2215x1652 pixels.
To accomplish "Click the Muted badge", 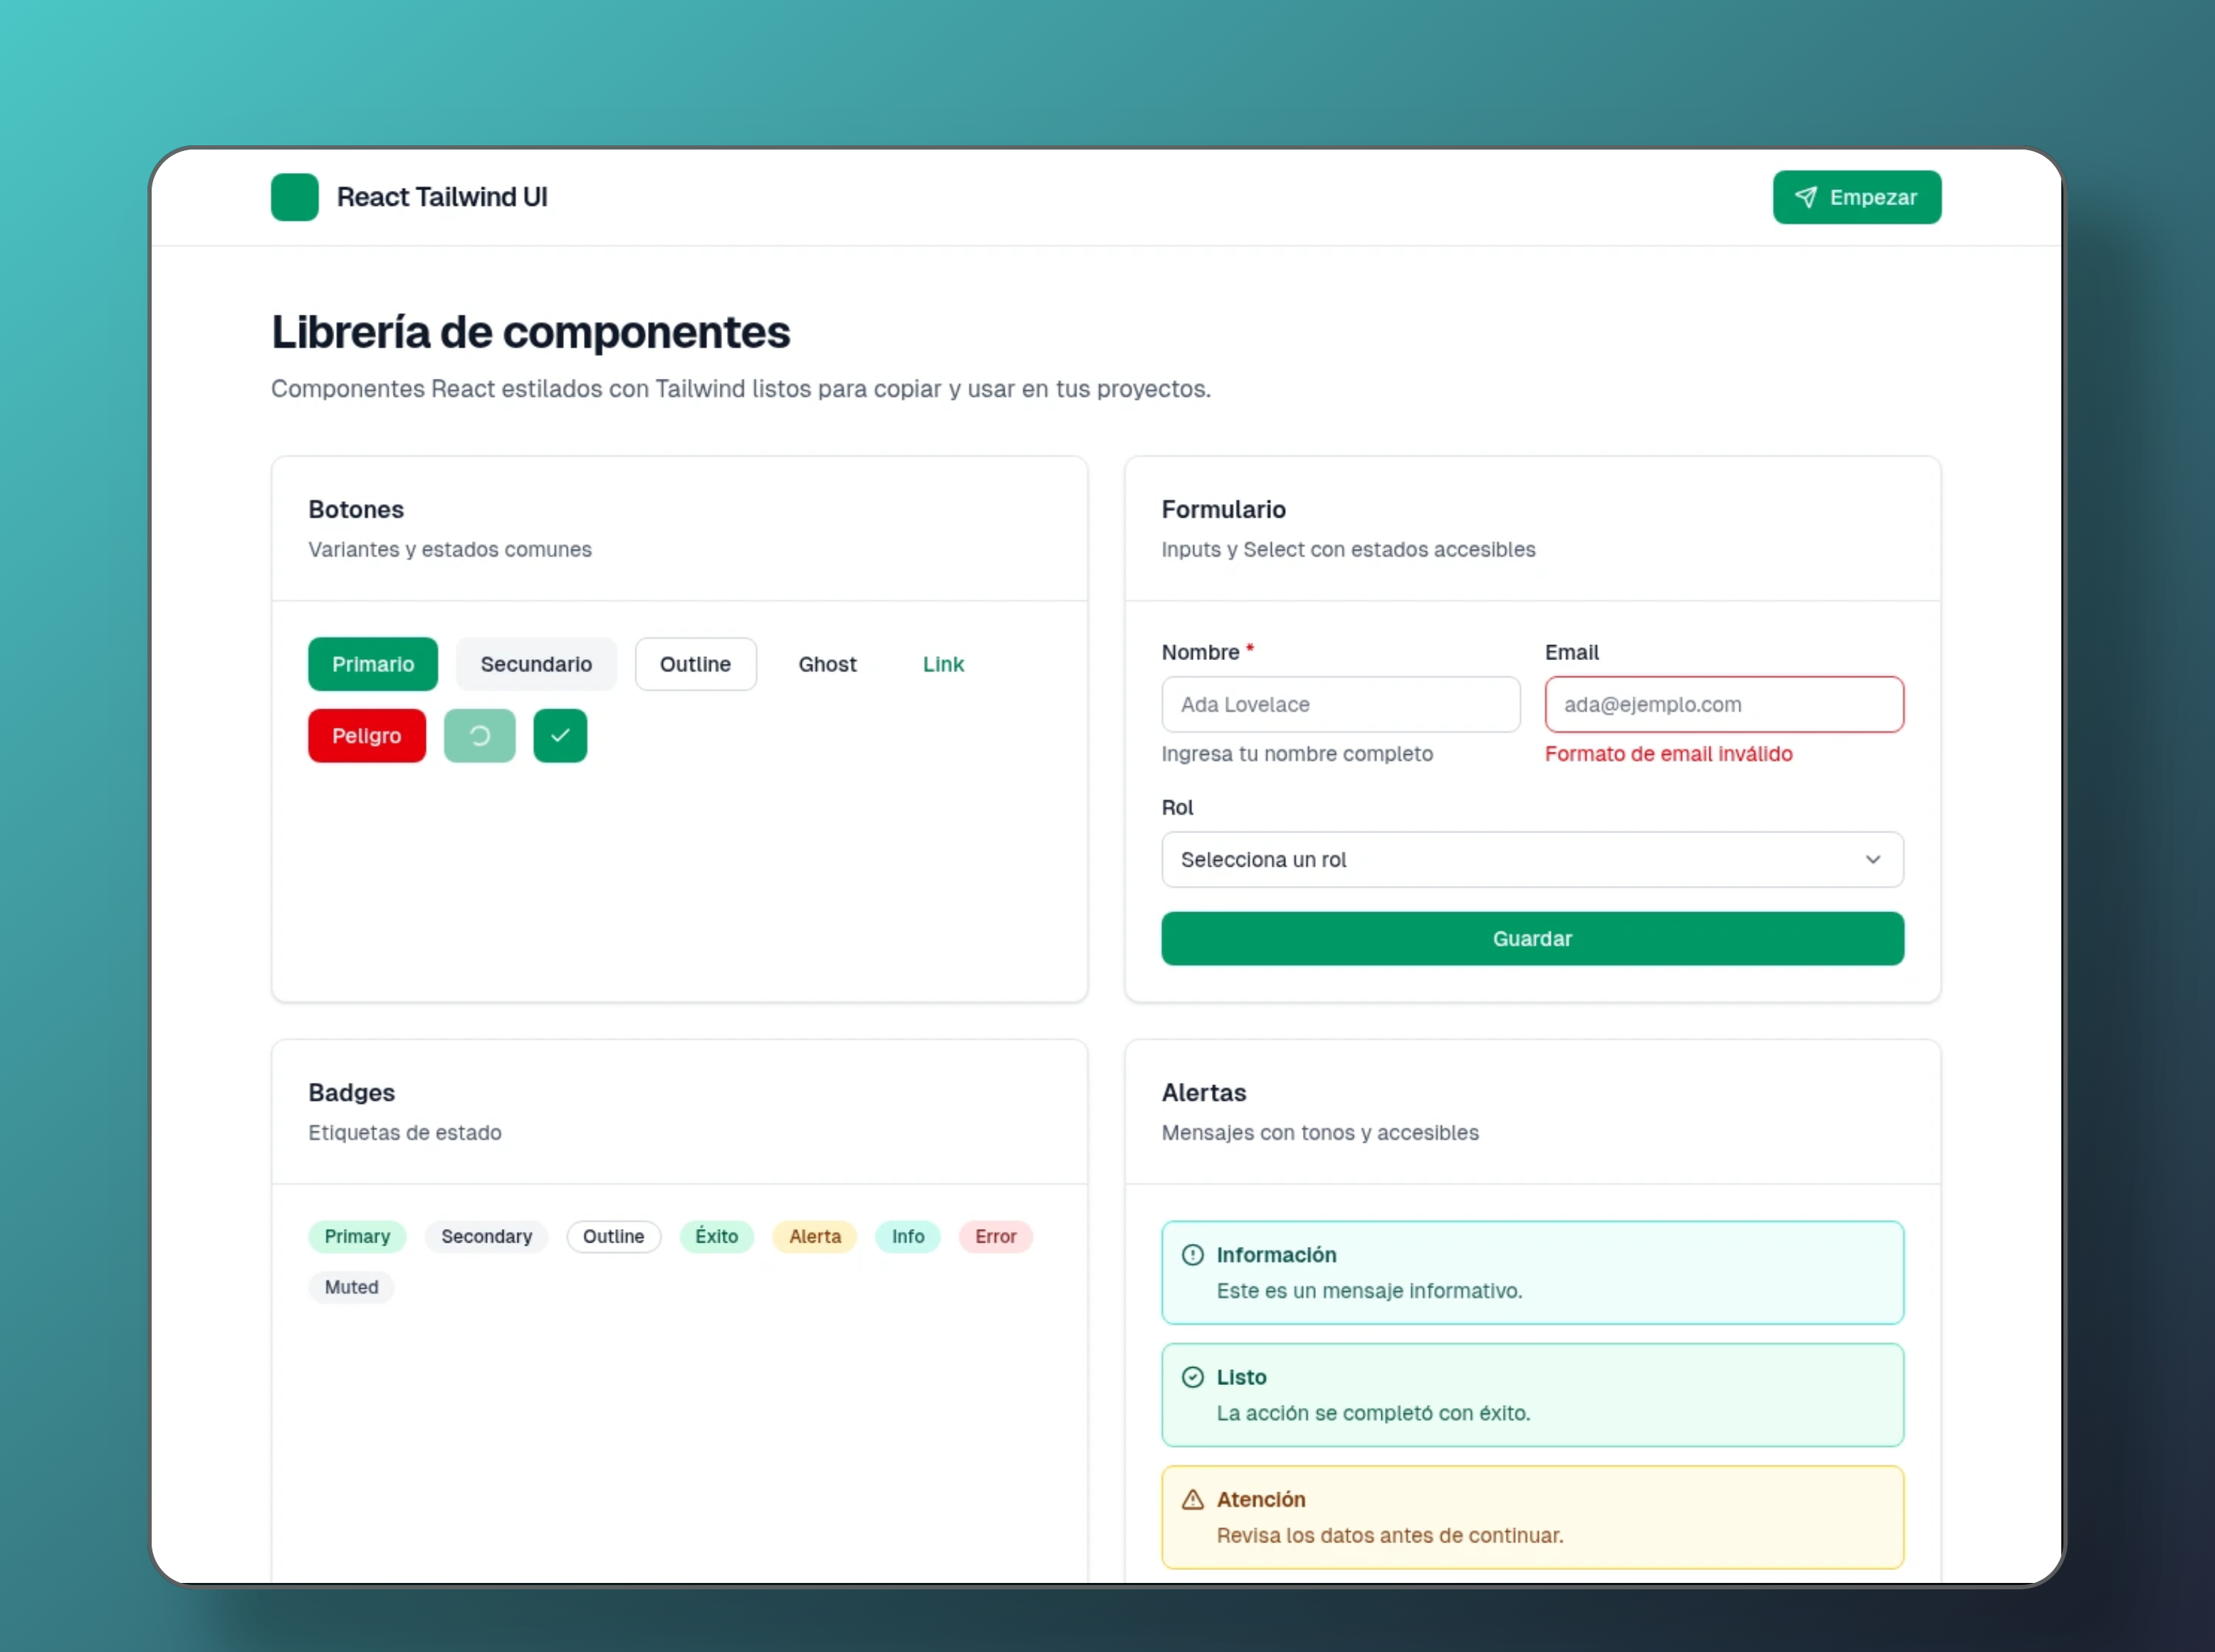I will click(351, 1287).
